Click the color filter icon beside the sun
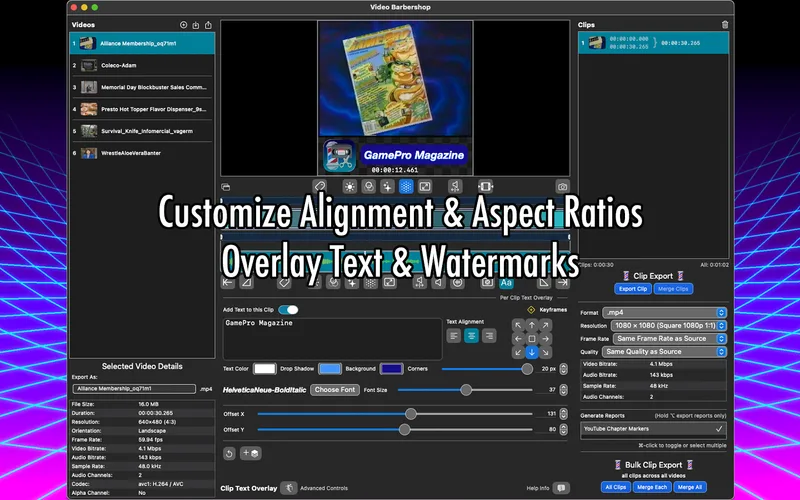 368,187
